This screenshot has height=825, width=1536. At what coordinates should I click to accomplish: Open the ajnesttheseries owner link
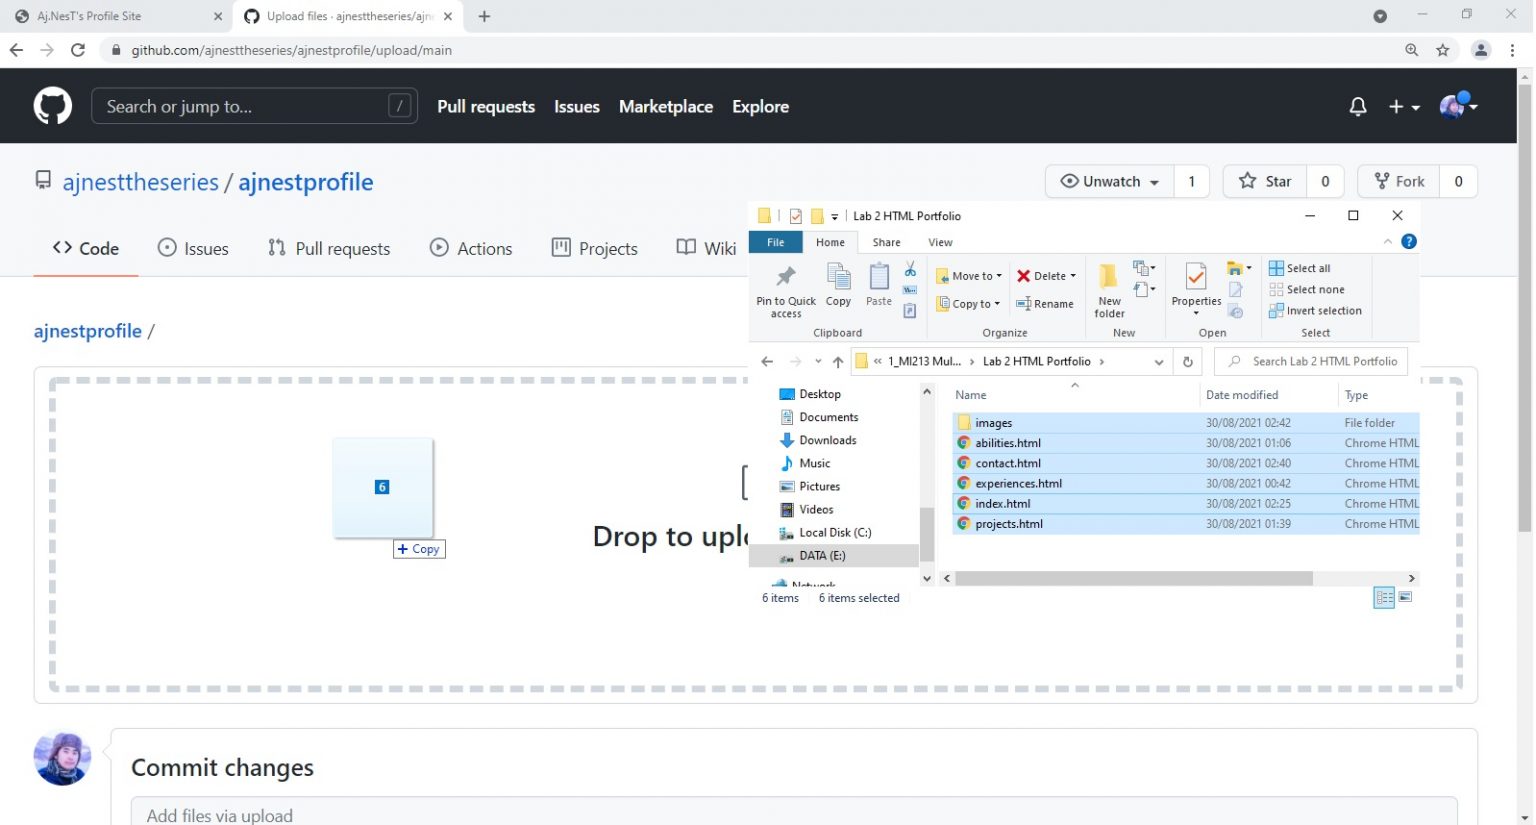(140, 182)
